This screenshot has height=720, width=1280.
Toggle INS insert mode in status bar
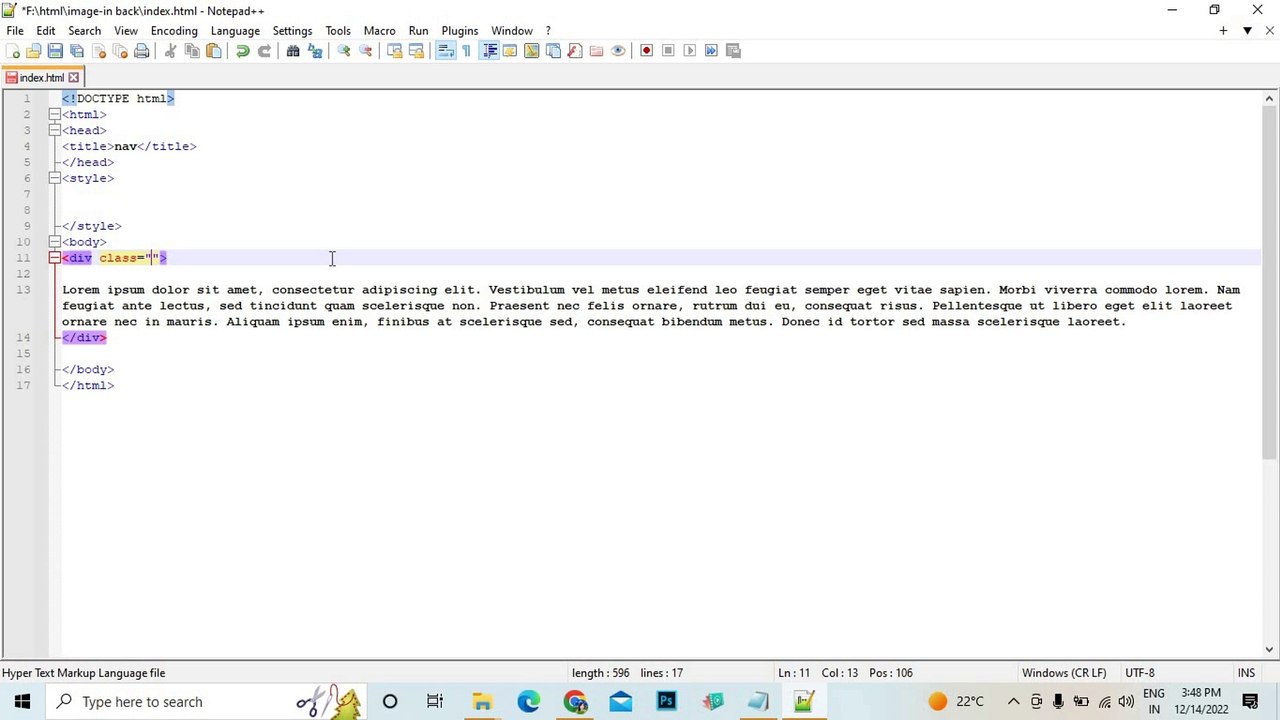pyautogui.click(x=1246, y=673)
